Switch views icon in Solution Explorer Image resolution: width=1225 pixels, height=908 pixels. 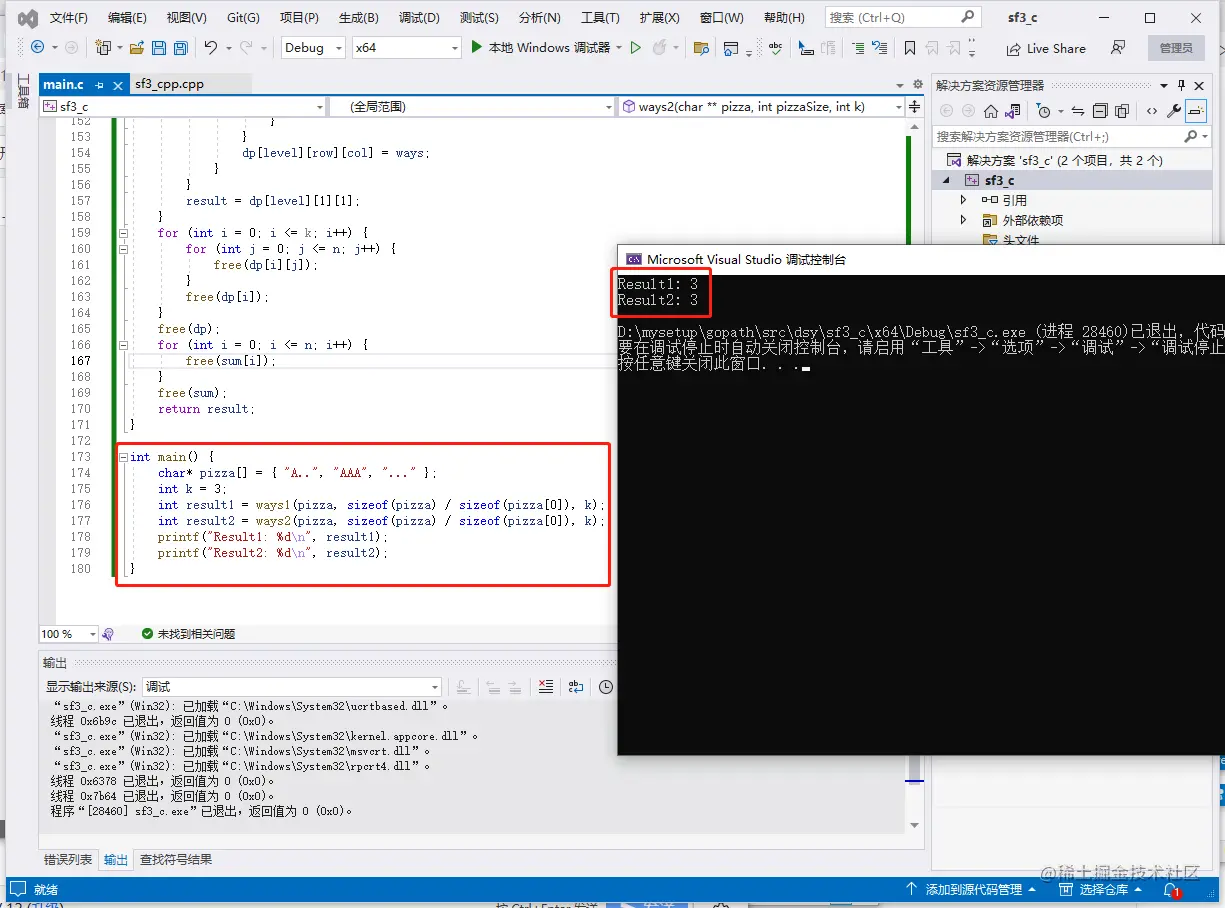1013,111
